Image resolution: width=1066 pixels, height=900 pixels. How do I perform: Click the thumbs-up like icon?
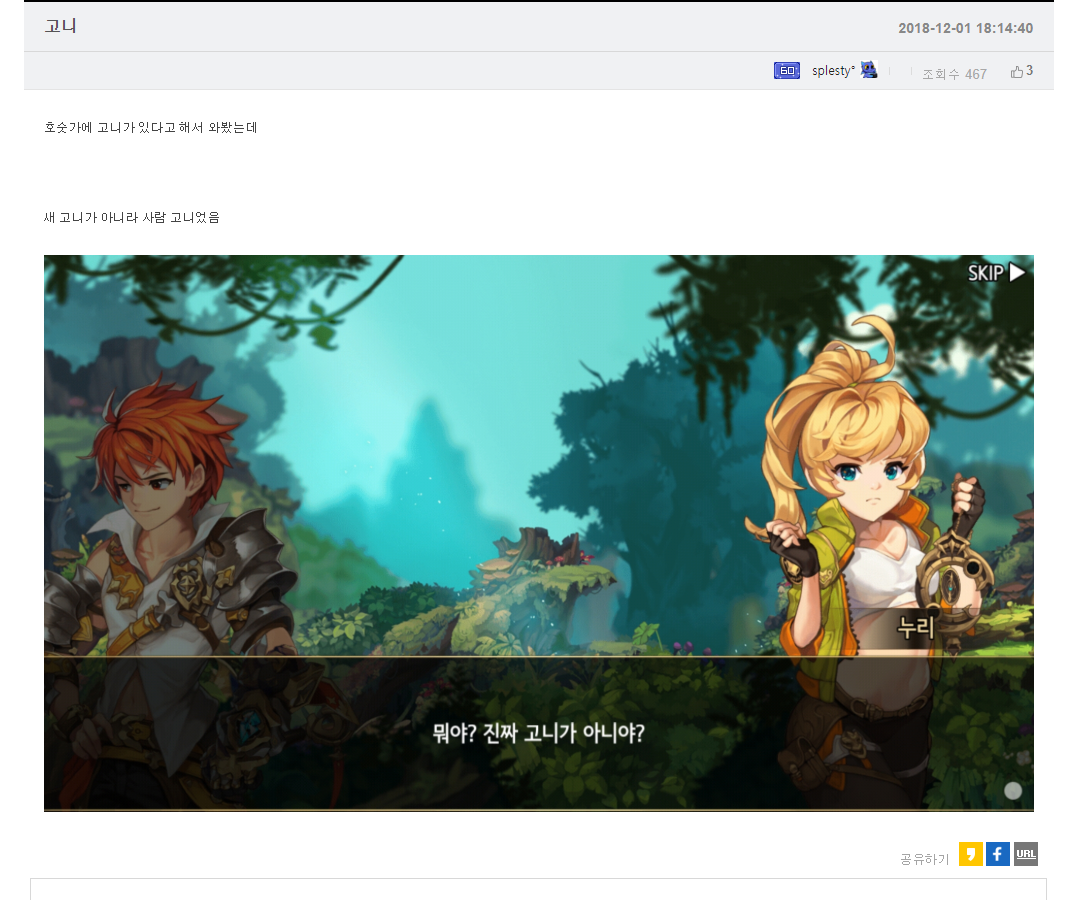[1016, 71]
